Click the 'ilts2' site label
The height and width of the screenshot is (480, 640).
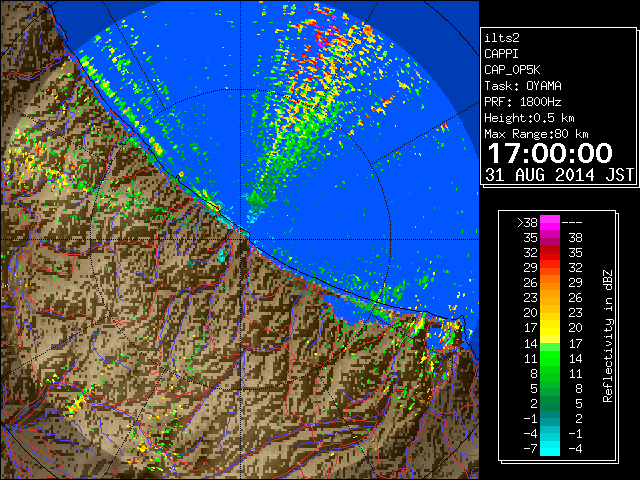point(502,38)
